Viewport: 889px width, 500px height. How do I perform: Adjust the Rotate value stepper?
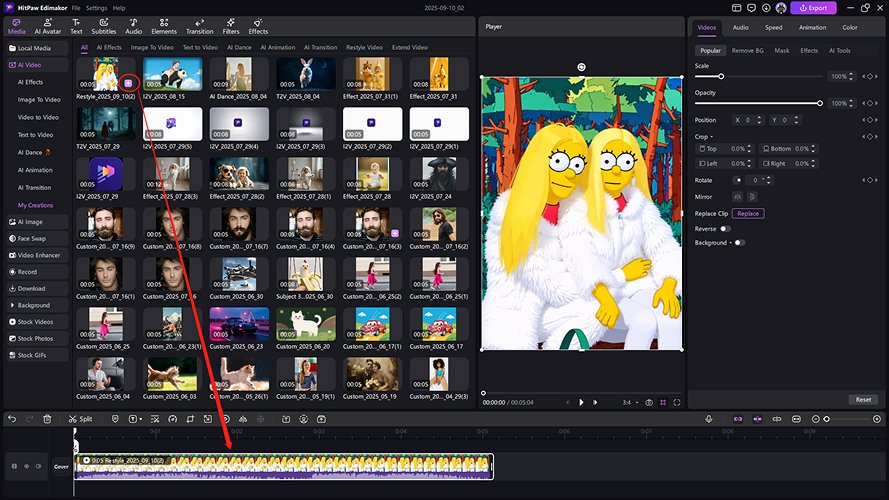769,180
